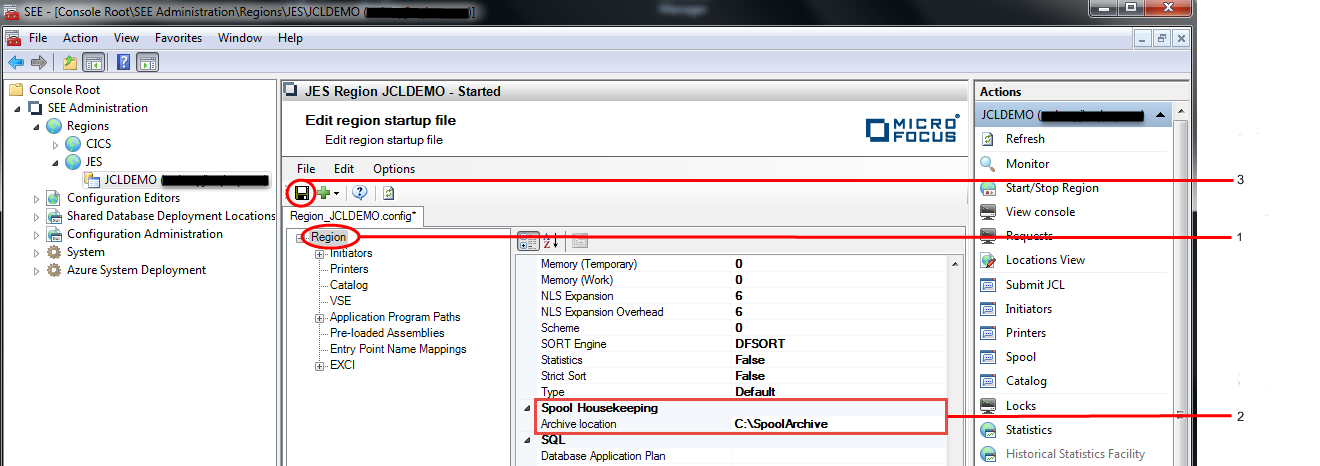Click Start/Stop Region action

[x=1052, y=188]
